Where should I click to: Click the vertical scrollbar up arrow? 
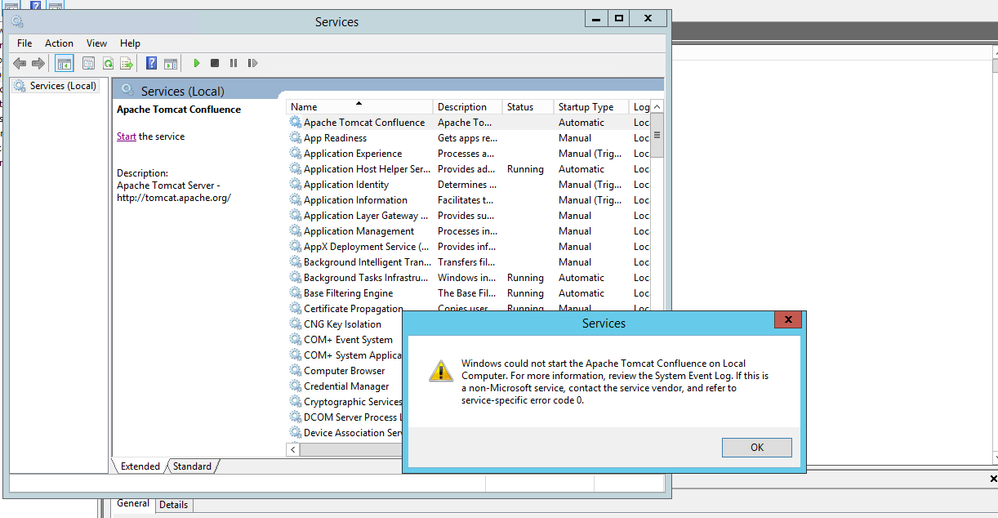click(x=657, y=107)
